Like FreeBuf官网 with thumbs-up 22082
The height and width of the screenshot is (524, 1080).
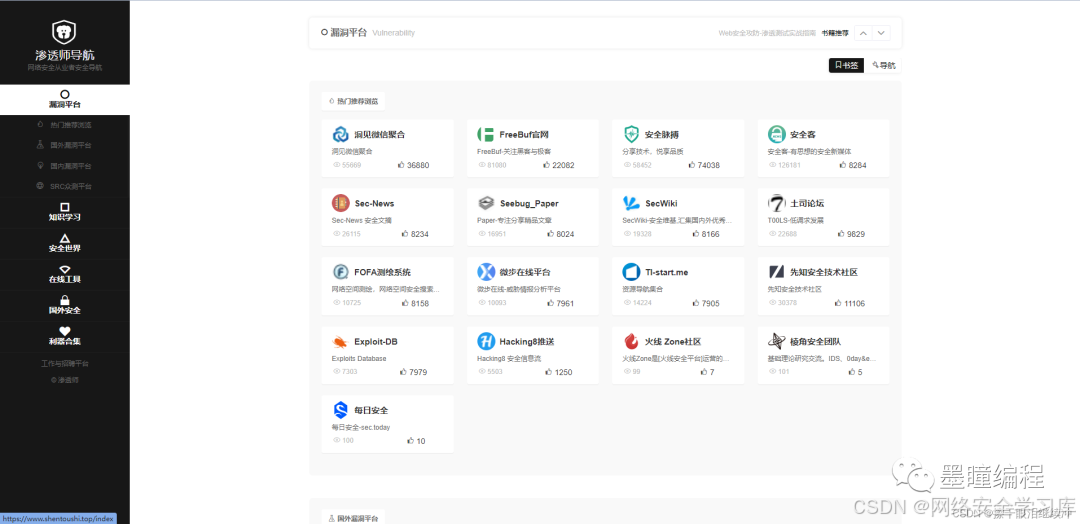548,165
